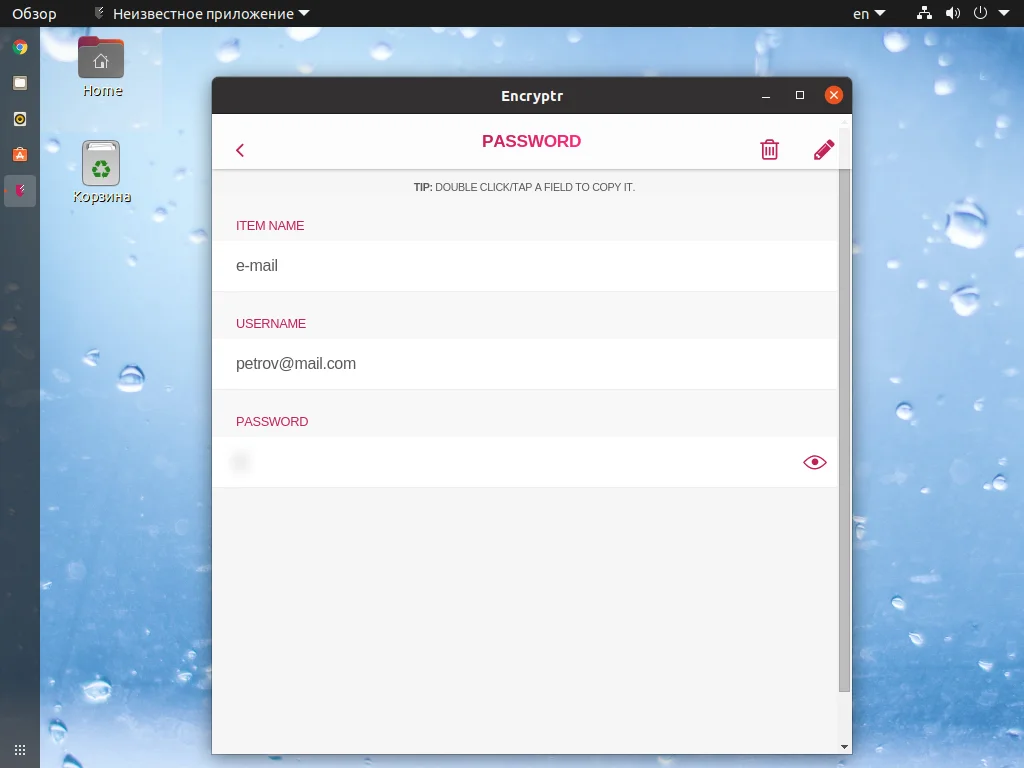1024x768 pixels.
Task: Click the Encryptr title bar text
Action: click(x=532, y=96)
